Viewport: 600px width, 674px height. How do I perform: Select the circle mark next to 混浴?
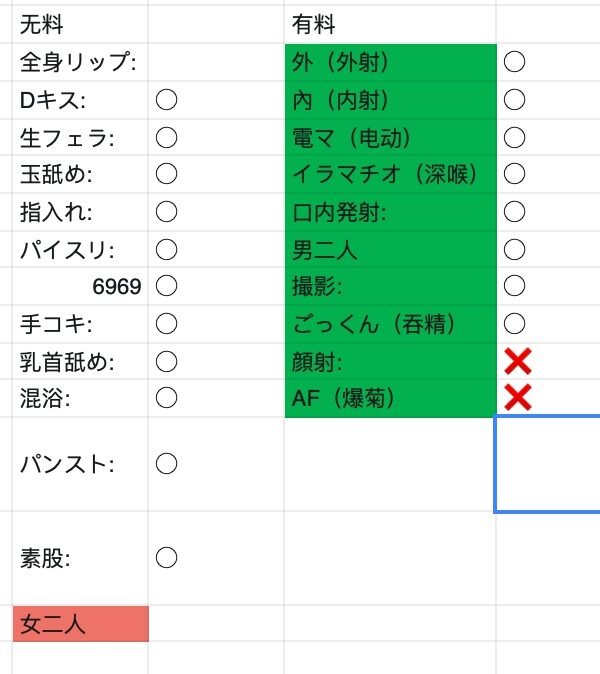tap(167, 398)
